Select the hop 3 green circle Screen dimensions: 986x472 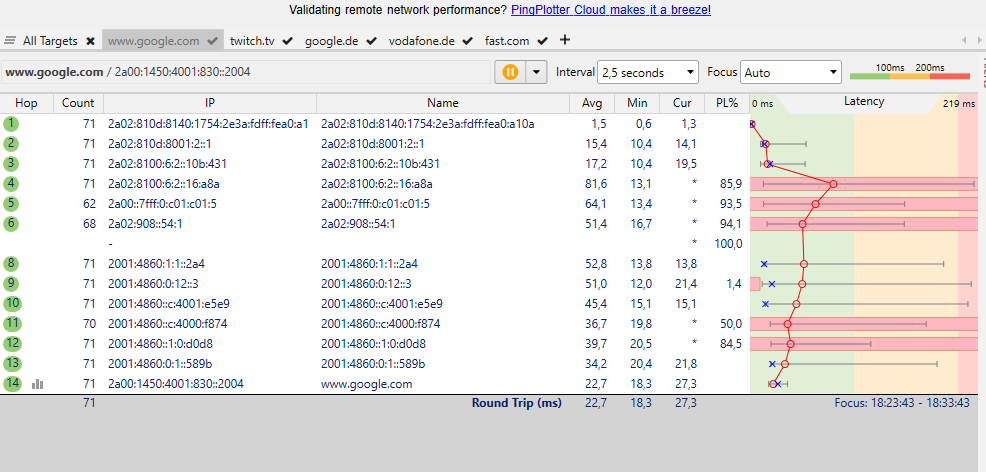tap(11, 164)
